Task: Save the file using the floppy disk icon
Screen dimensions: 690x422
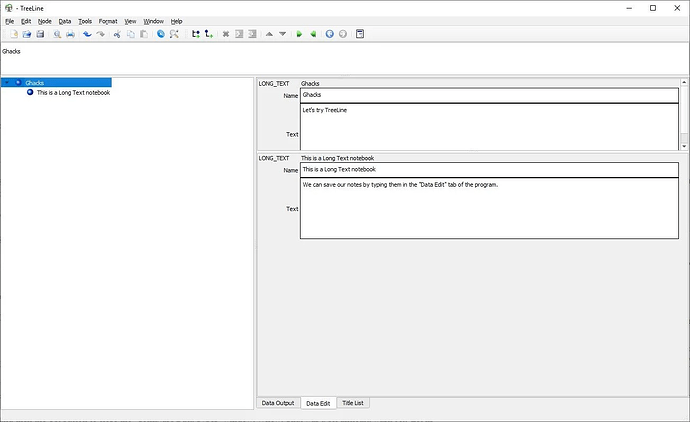Action: tap(39, 34)
